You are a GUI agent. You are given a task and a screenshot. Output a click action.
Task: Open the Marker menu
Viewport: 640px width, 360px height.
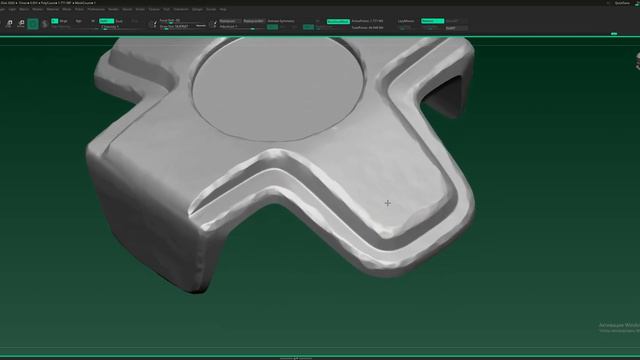(38, 9)
